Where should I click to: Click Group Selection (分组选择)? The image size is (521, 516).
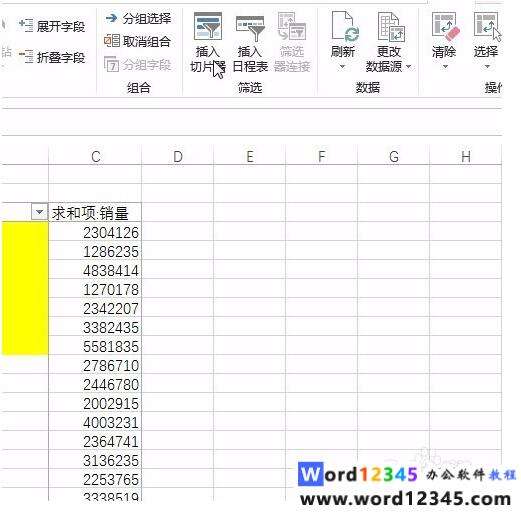(x=138, y=18)
